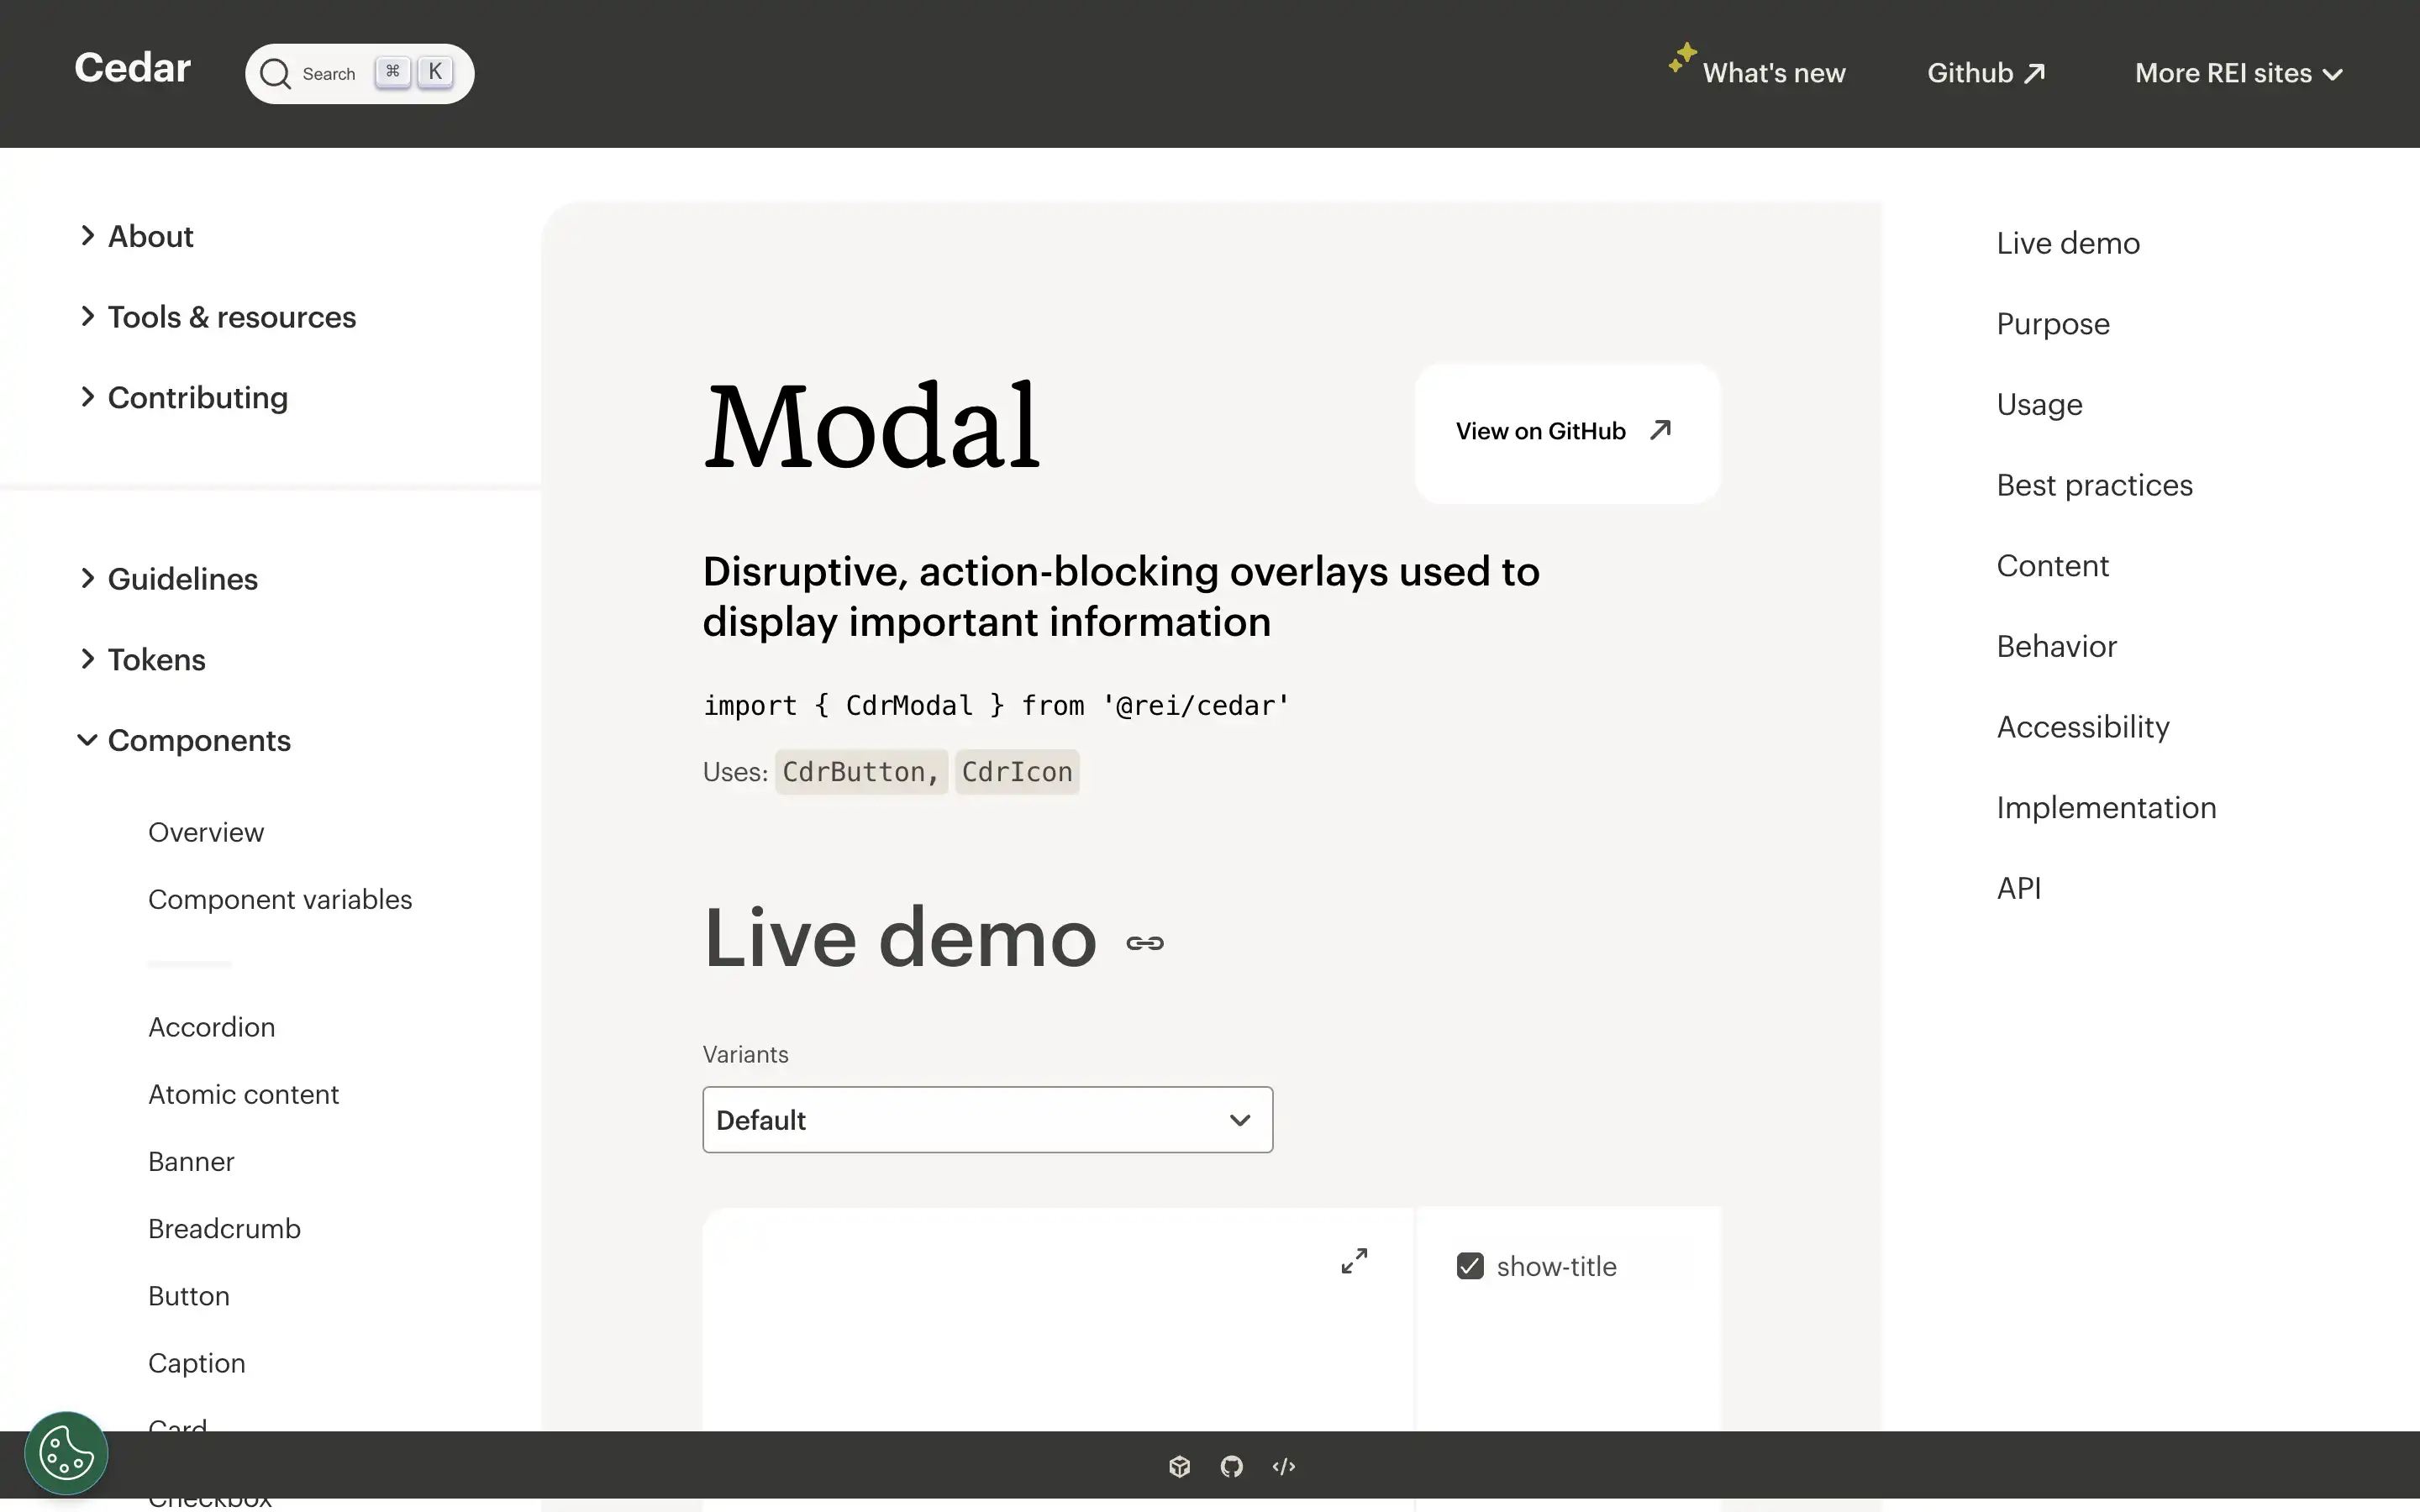Expand the More REI sites dropdown
The image size is (2420, 1512).
tap(2239, 73)
